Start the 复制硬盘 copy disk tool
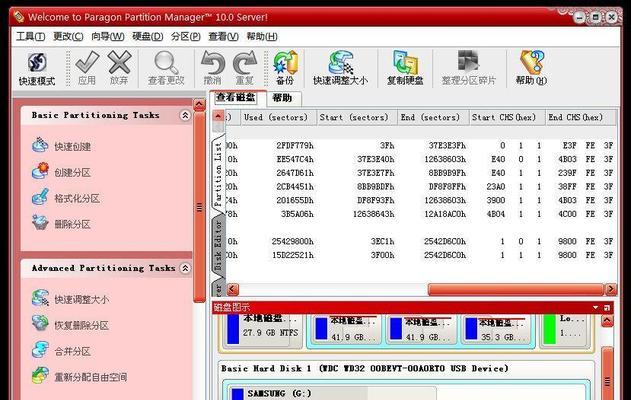The width and height of the screenshot is (631, 400). pos(405,68)
